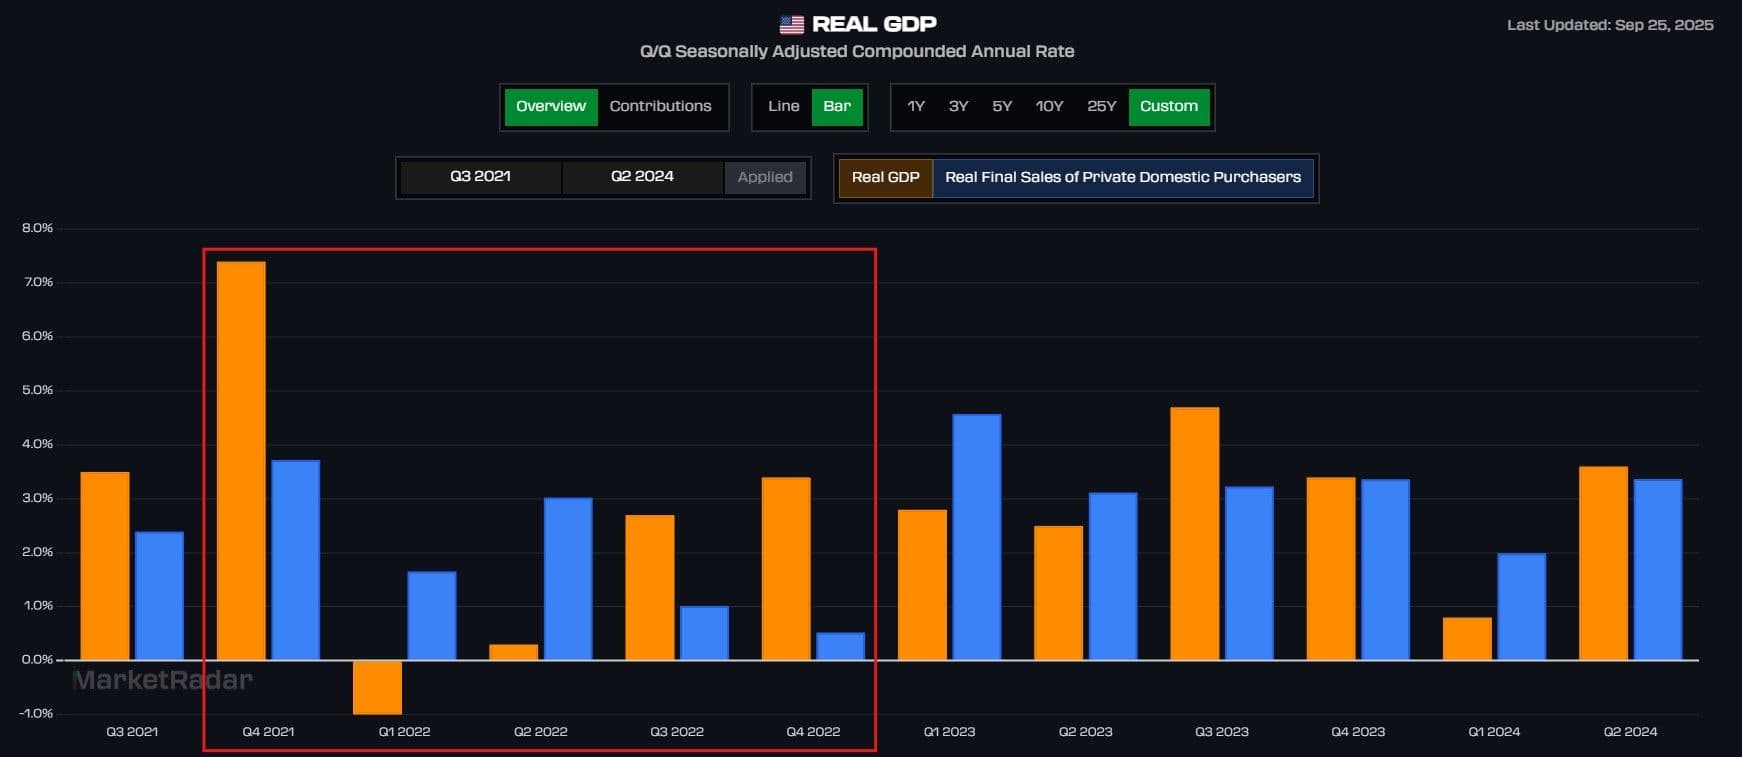This screenshot has width=1742, height=757.
Task: Toggle Real Final Sales of Private Domestic Purchasers series
Action: tap(1122, 178)
